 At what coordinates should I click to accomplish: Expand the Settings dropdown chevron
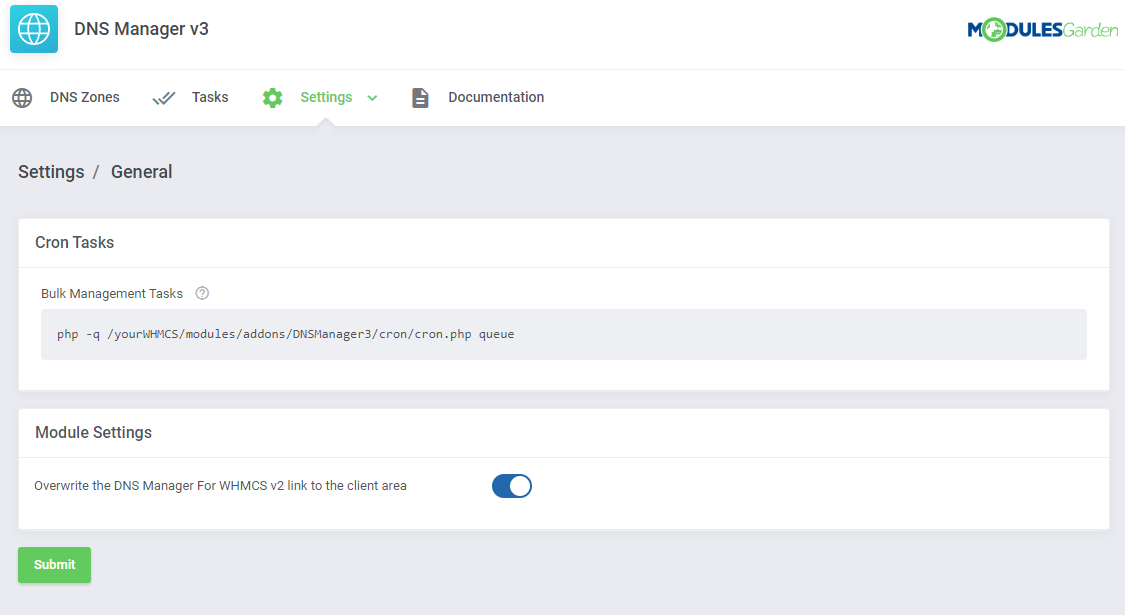coord(372,98)
